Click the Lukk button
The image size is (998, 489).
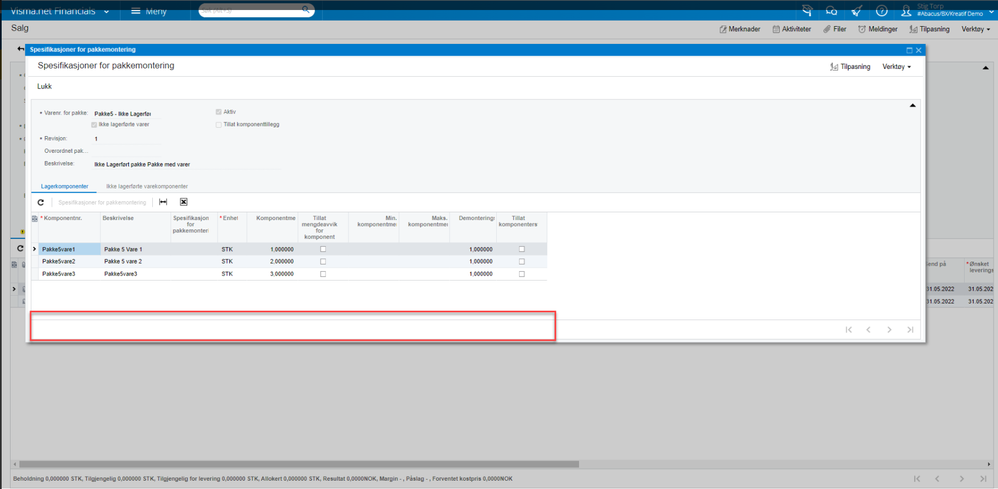coord(45,86)
